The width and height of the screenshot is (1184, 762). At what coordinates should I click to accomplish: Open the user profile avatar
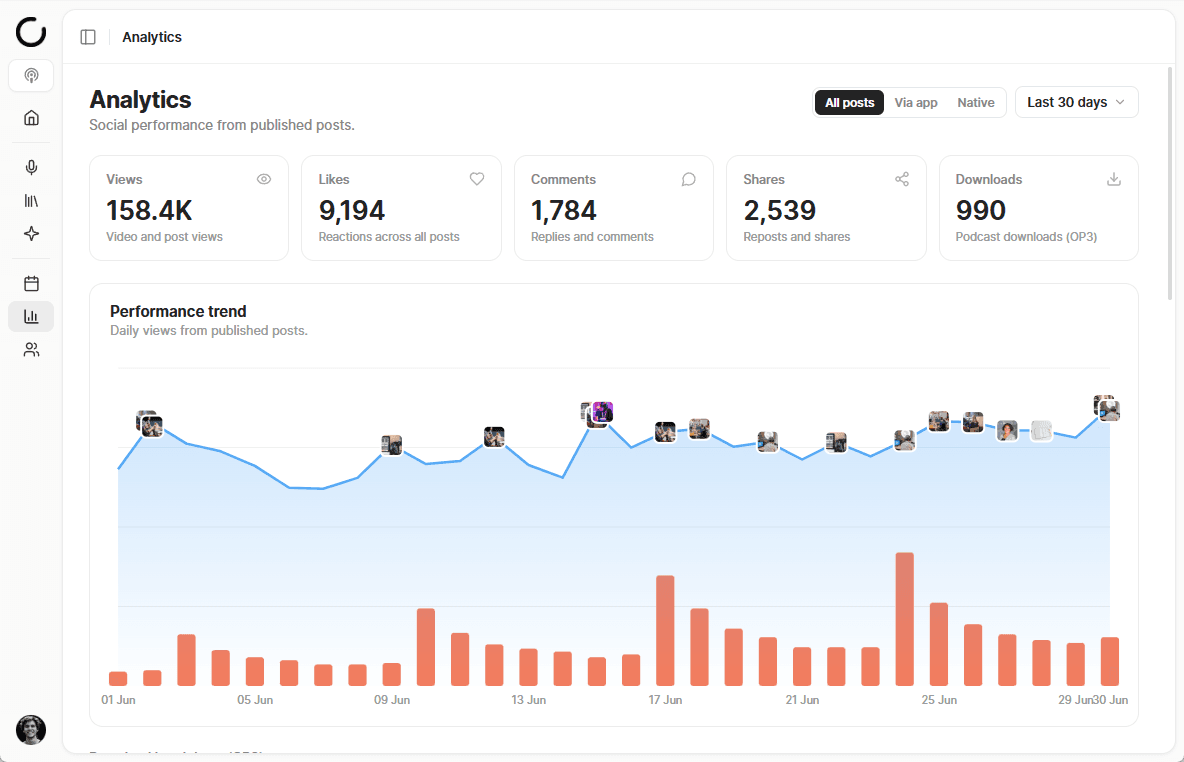(x=31, y=730)
